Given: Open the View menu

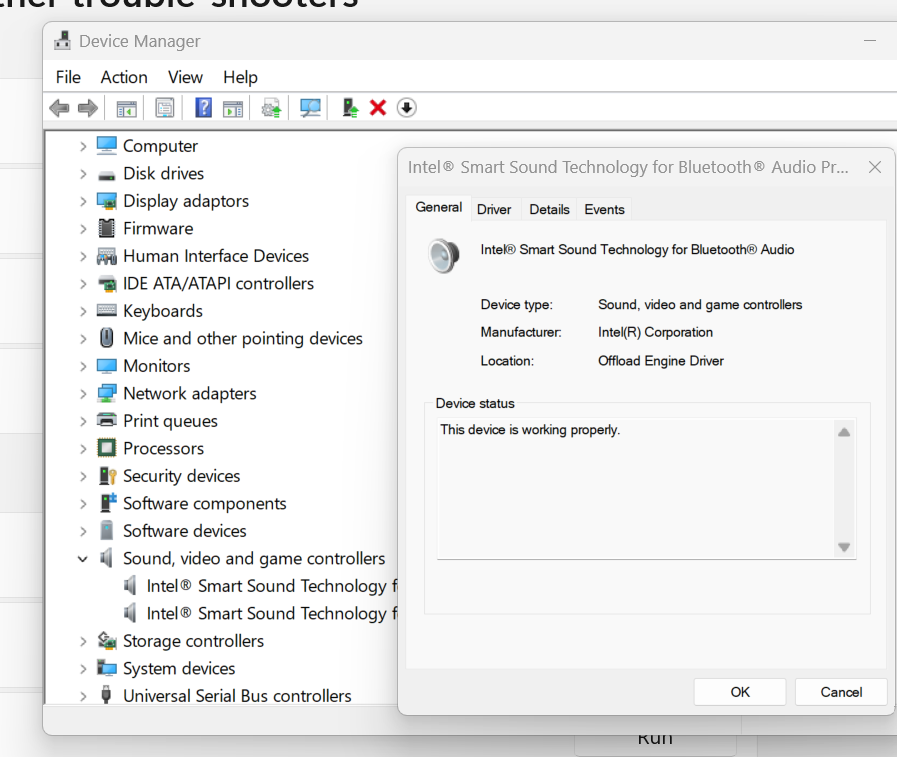Looking at the screenshot, I should click(x=185, y=77).
